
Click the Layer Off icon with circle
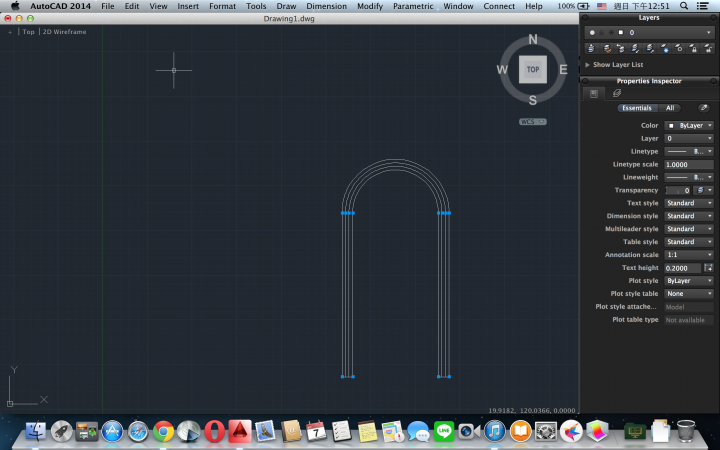(x=679, y=48)
